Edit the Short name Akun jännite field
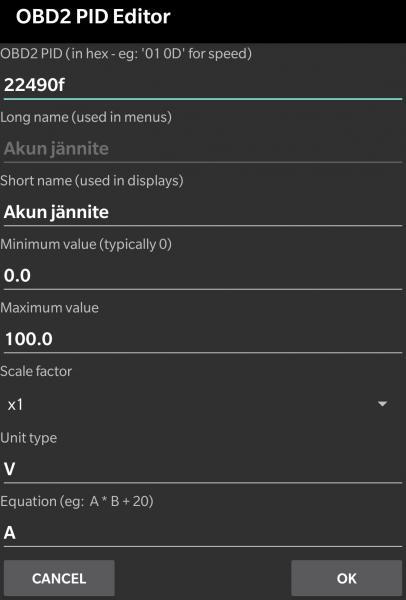The height and width of the screenshot is (600, 406). 203,212
